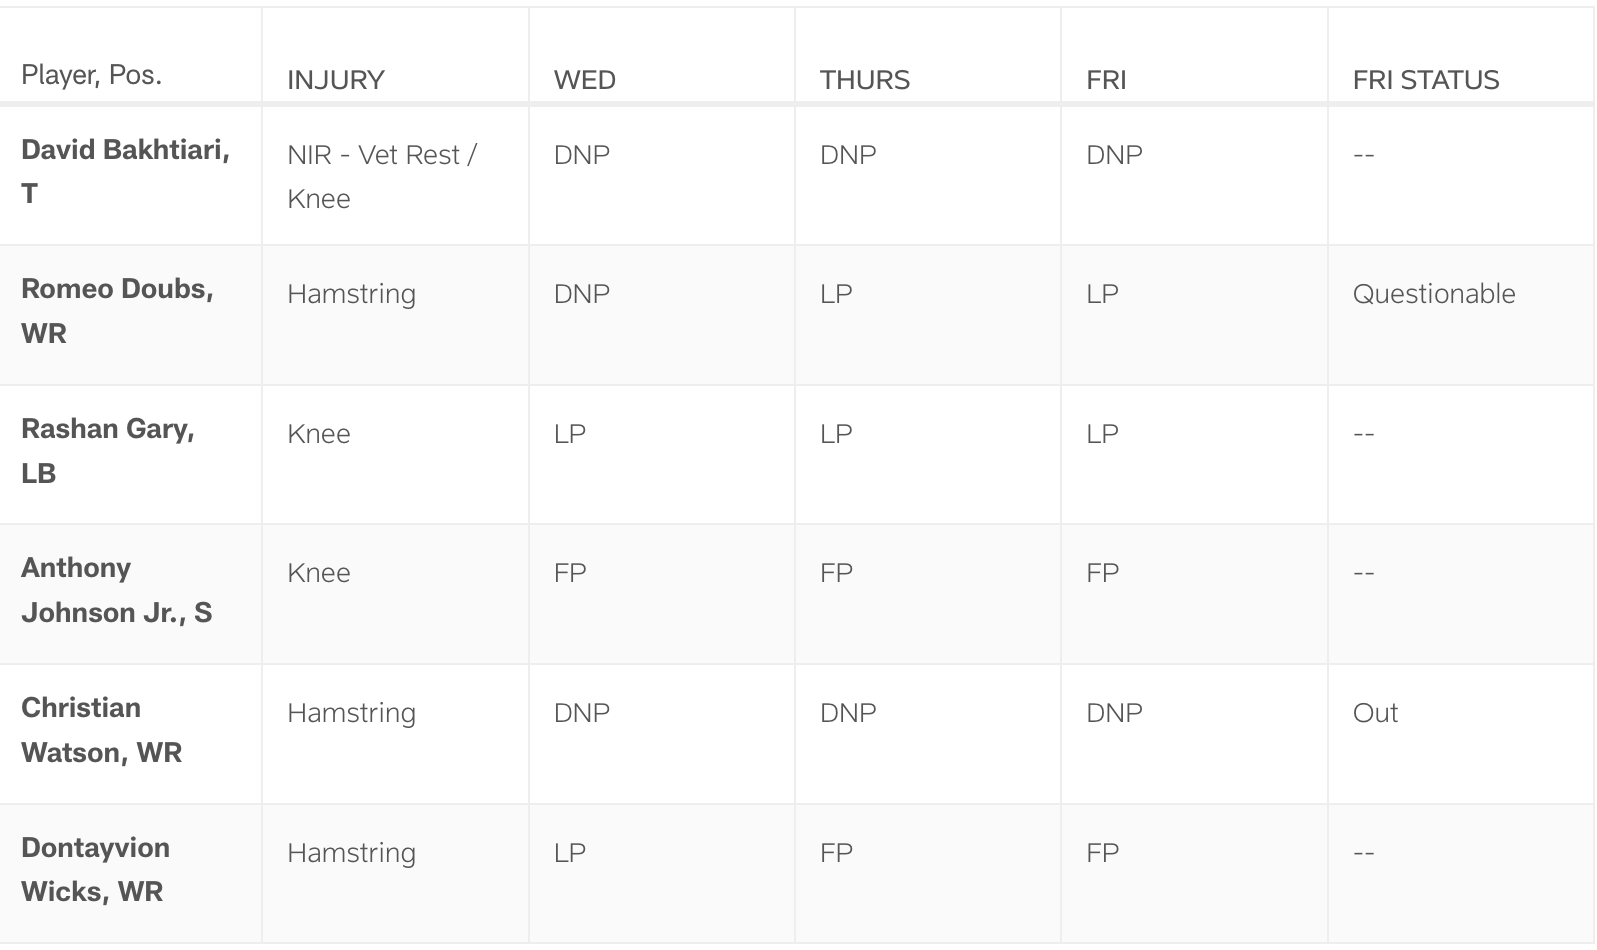
Task: Click the Player, Pos. header
Action: point(91,75)
